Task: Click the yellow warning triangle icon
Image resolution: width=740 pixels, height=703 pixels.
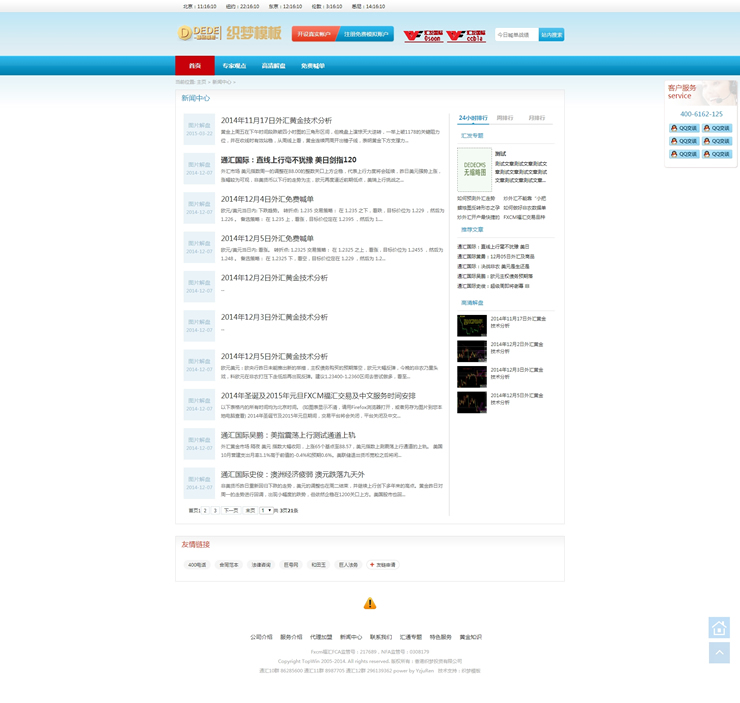Action: click(x=370, y=604)
